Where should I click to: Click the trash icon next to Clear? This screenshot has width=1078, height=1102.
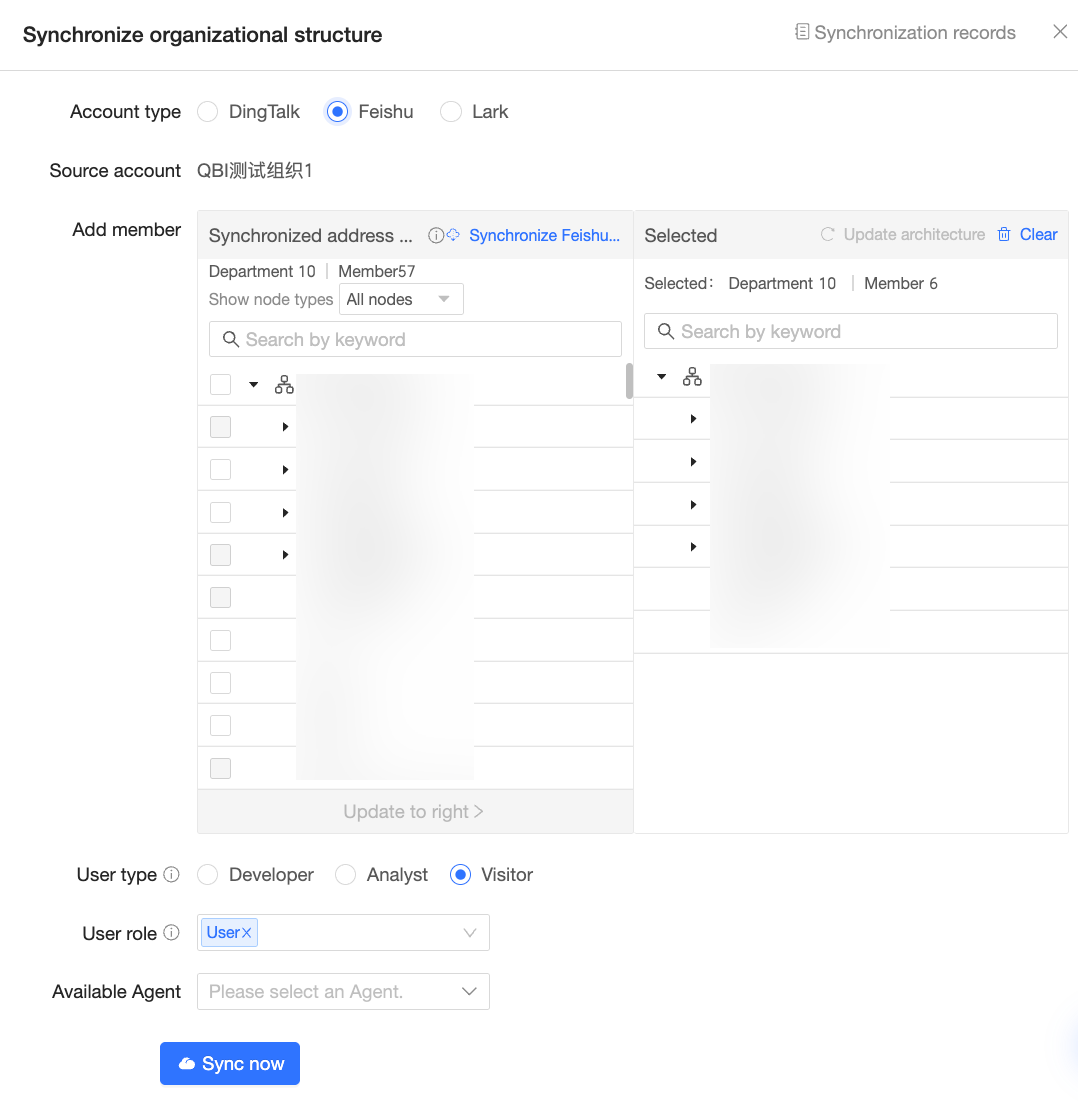coord(1004,234)
